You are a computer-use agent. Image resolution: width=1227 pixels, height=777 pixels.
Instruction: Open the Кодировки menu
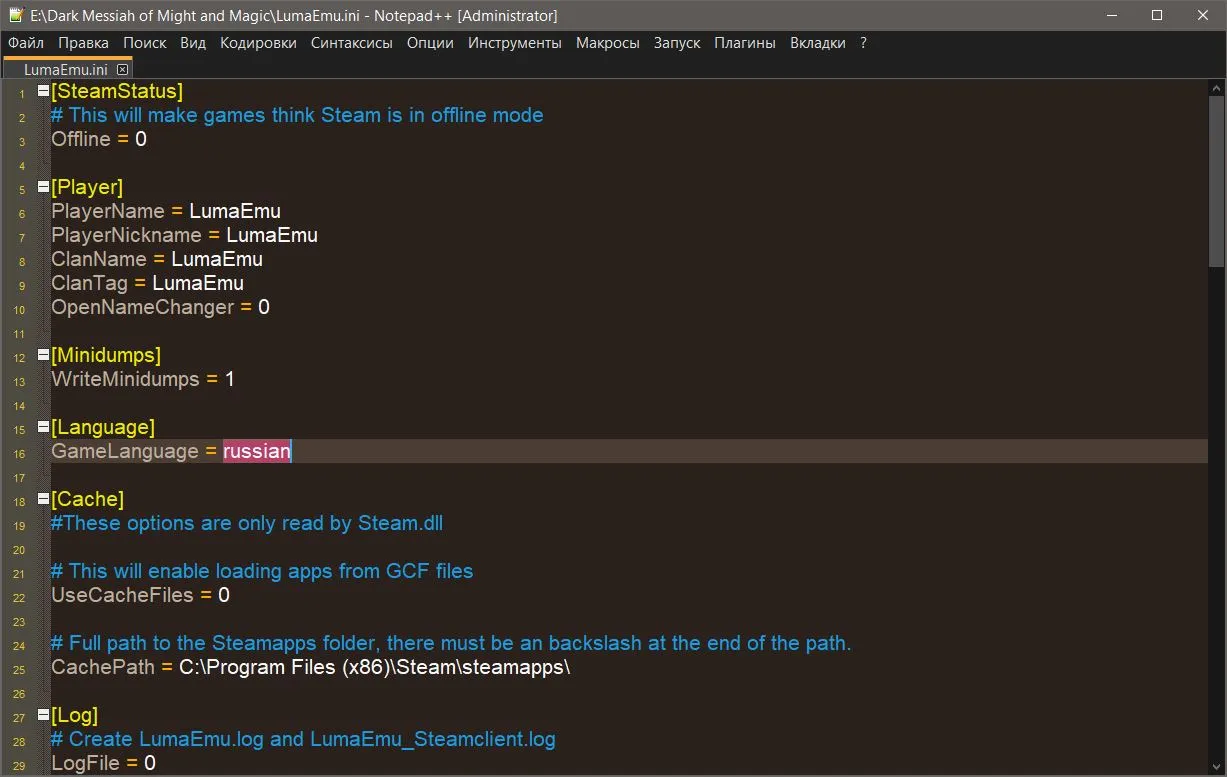click(x=258, y=43)
